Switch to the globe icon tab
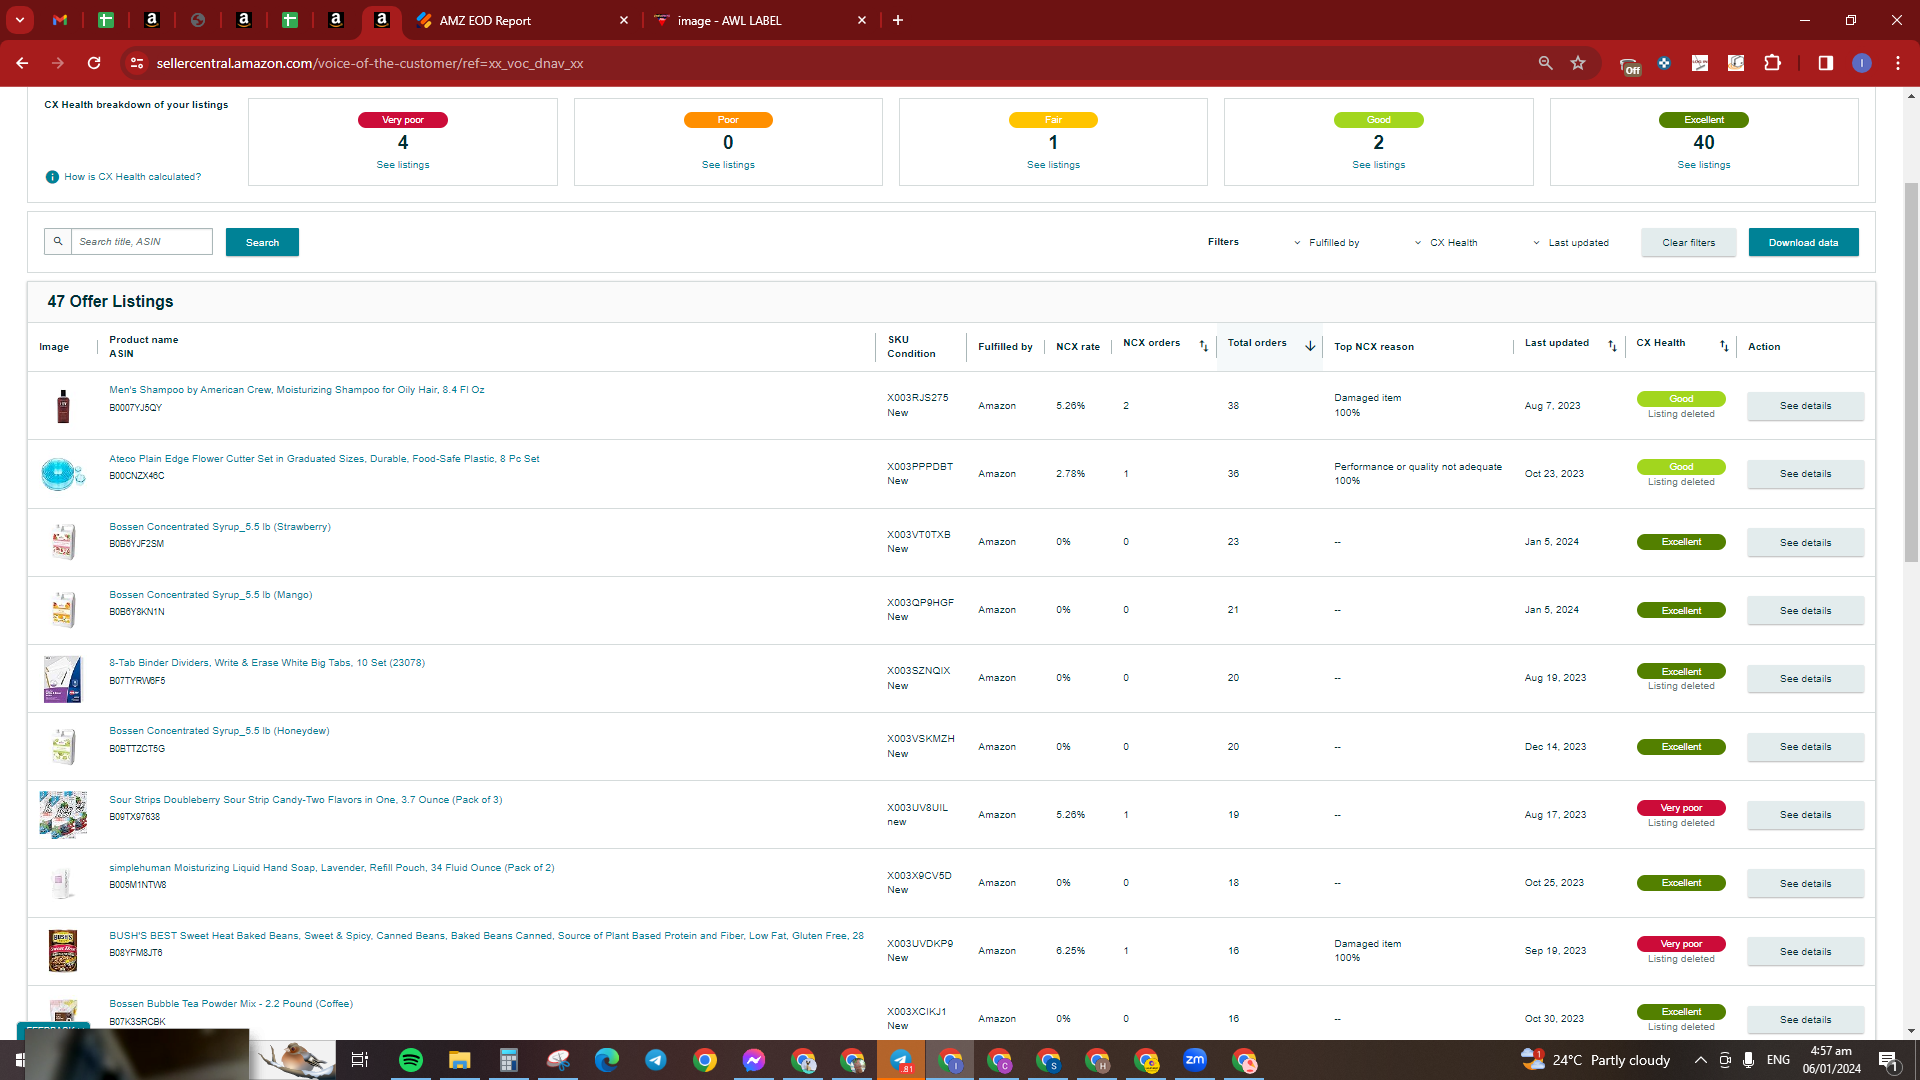The width and height of the screenshot is (1920, 1080). pos(198,20)
